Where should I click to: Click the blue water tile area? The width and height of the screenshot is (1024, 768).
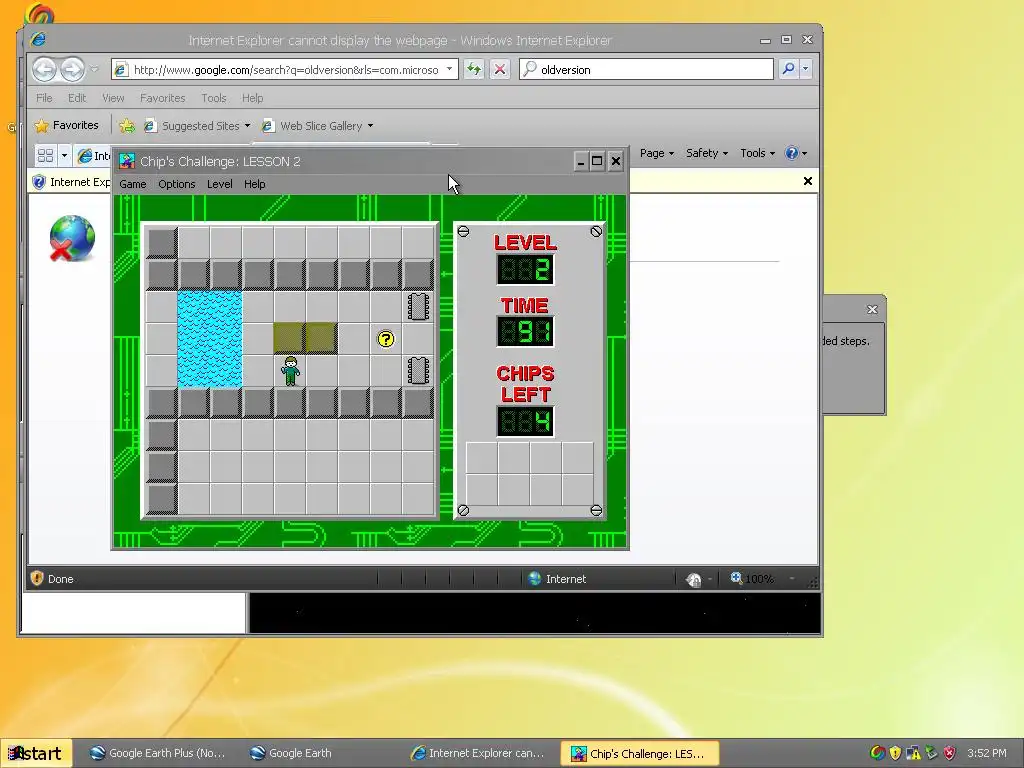tap(210, 339)
